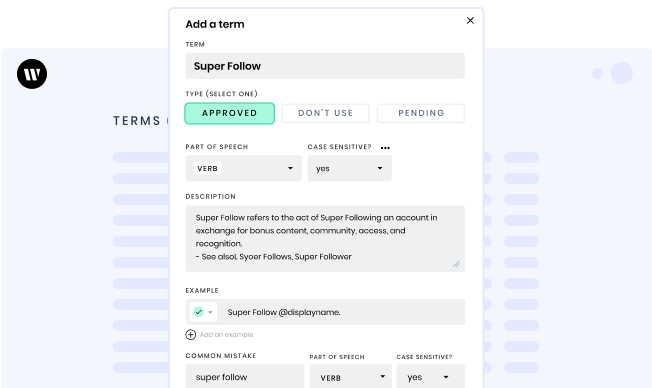Click the plus circle add example icon
The height and width of the screenshot is (388, 652).
click(x=190, y=335)
